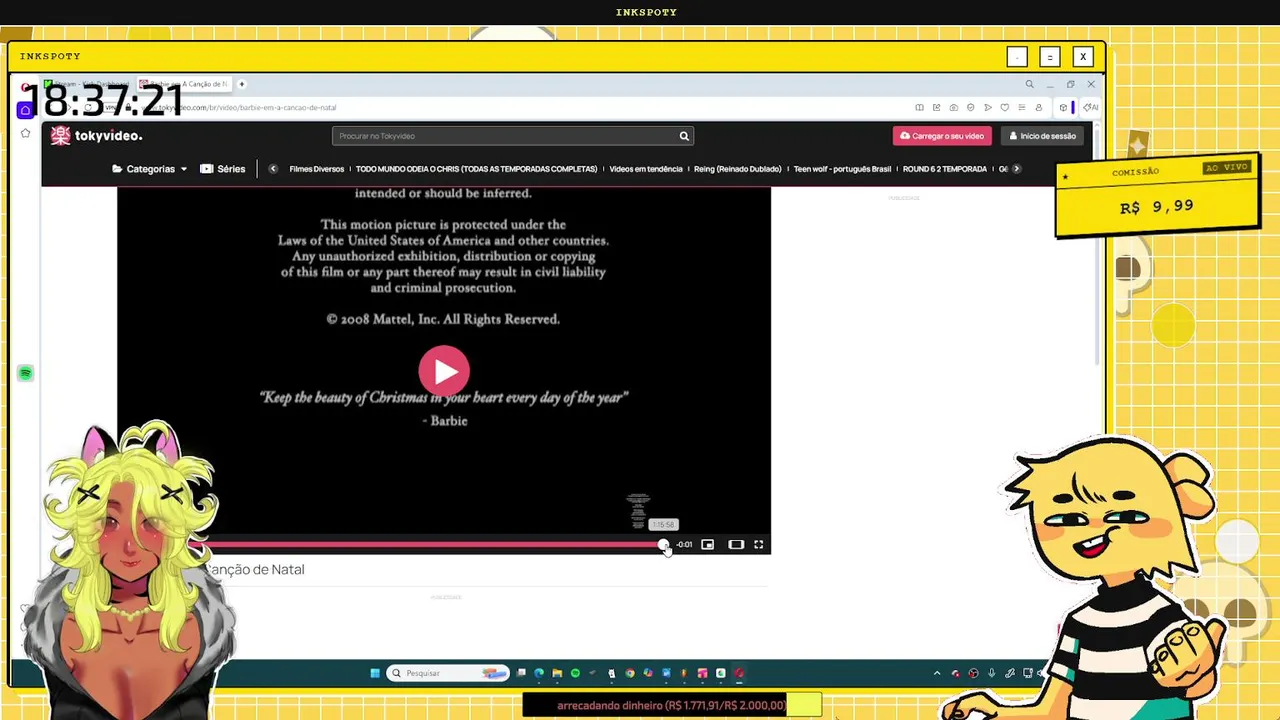Click the Tokyvideo logo

[97, 136]
